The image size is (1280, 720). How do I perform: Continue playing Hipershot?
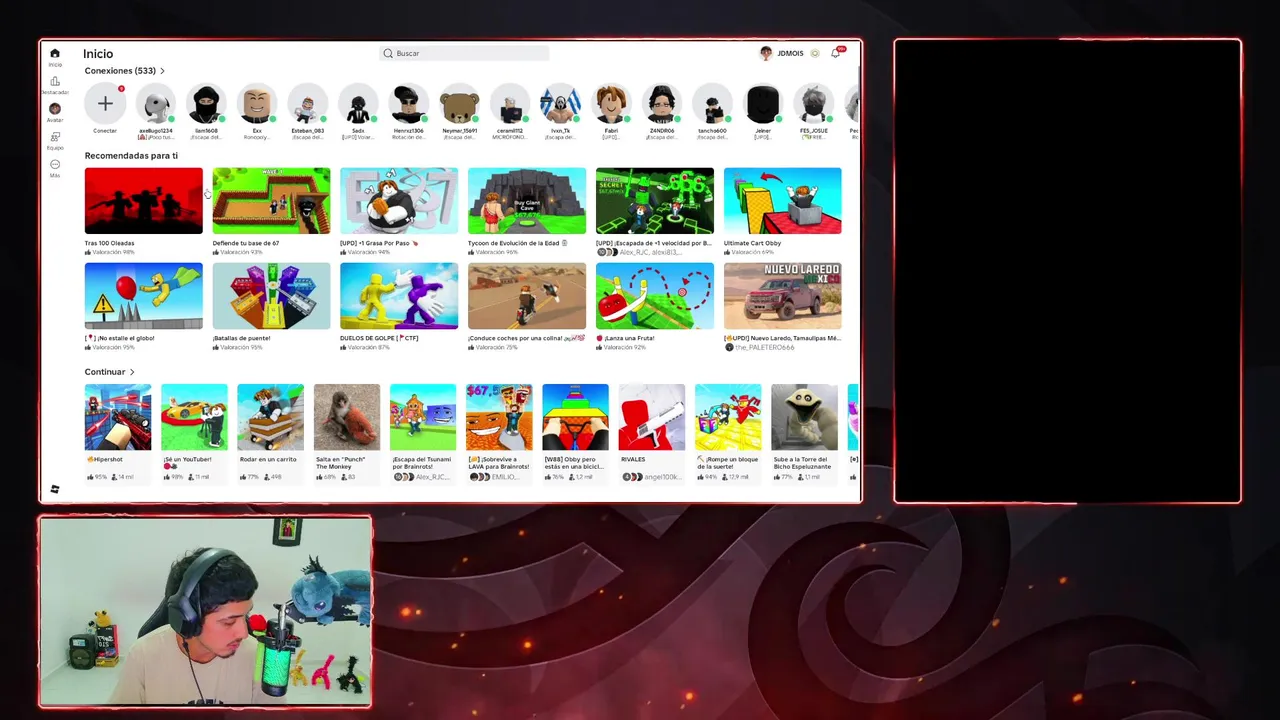click(118, 417)
